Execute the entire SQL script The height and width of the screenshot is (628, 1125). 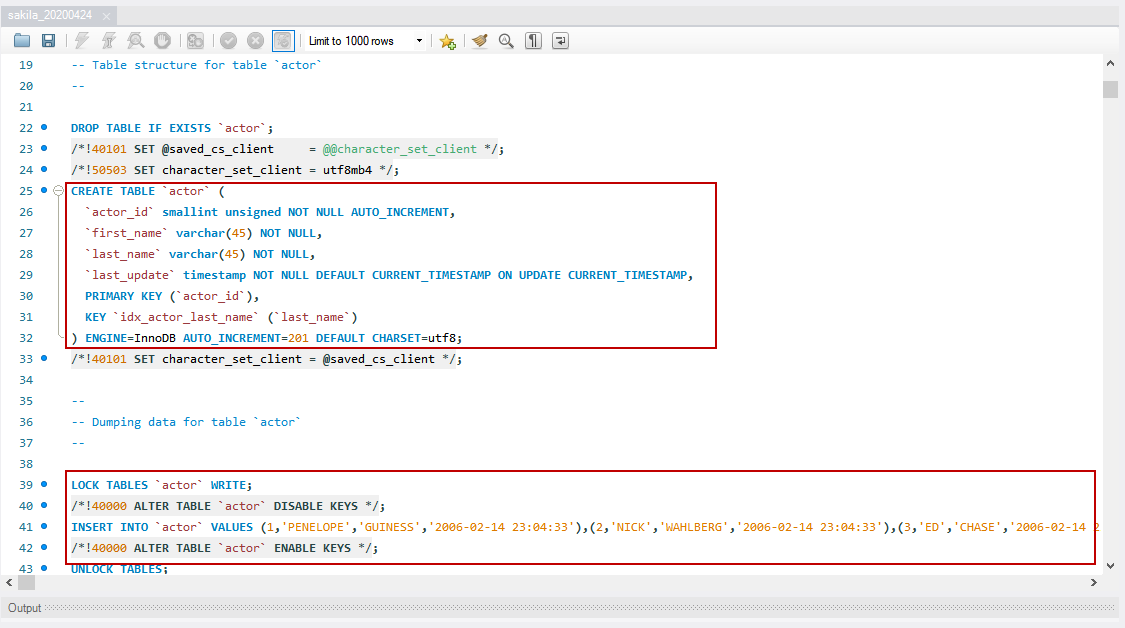coord(82,40)
